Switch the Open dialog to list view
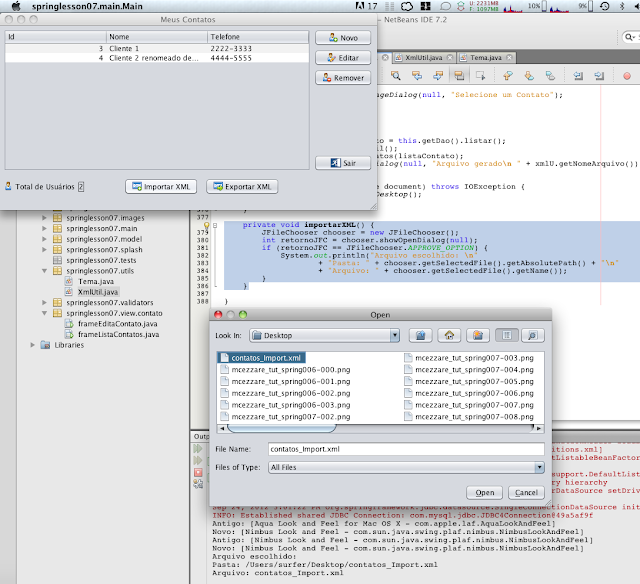640x584 pixels. pos(507,335)
